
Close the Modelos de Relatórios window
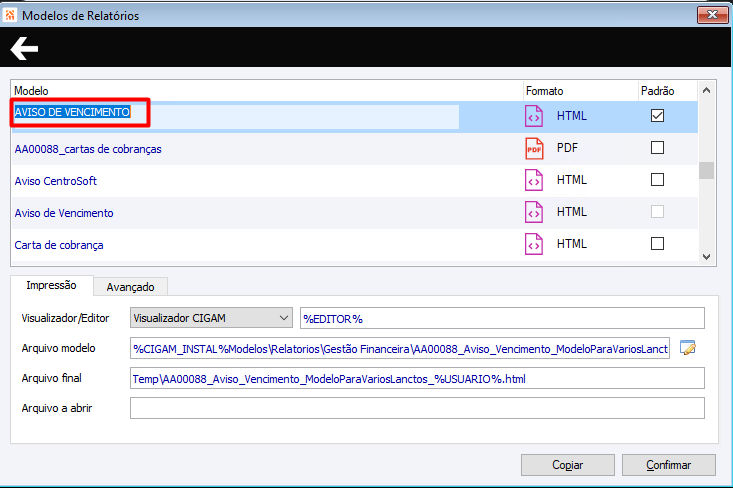[x=712, y=15]
